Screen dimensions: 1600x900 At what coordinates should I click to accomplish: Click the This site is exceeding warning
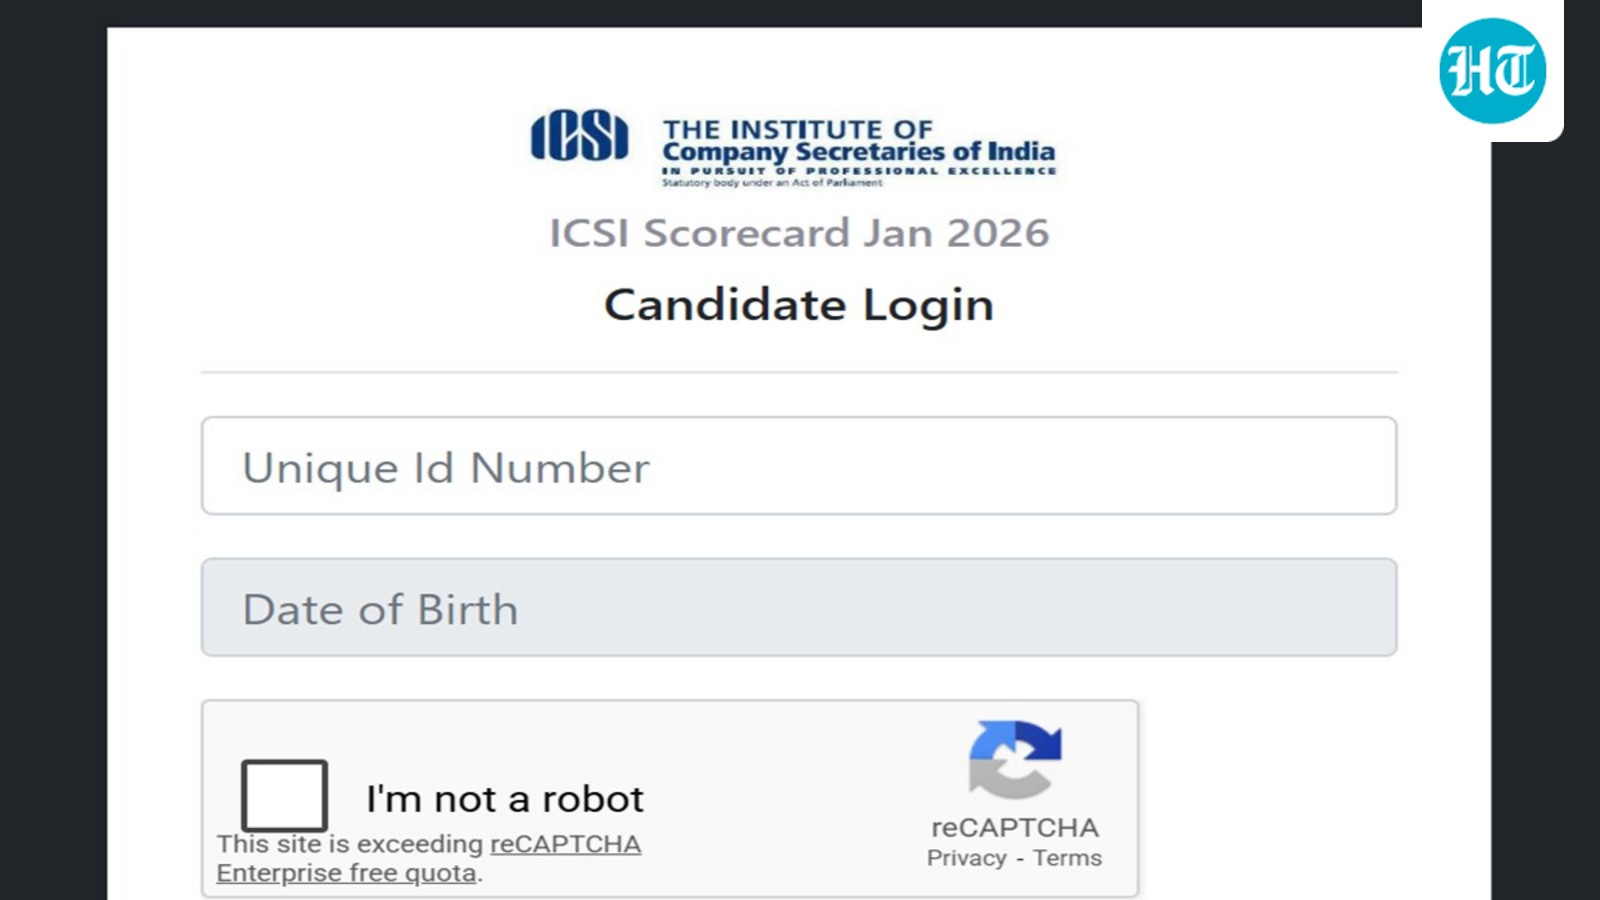coord(350,844)
